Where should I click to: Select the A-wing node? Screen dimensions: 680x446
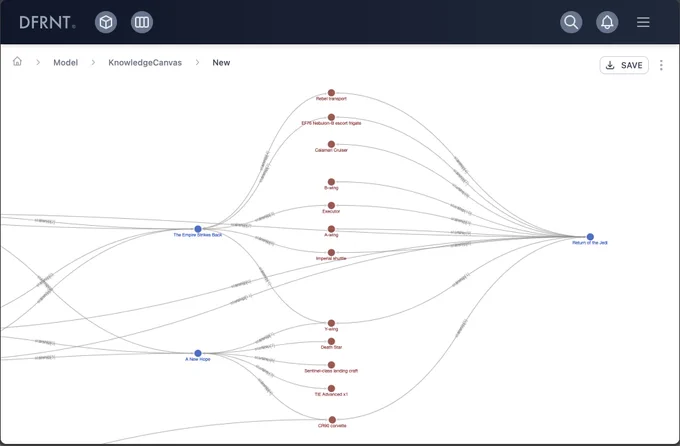331,229
